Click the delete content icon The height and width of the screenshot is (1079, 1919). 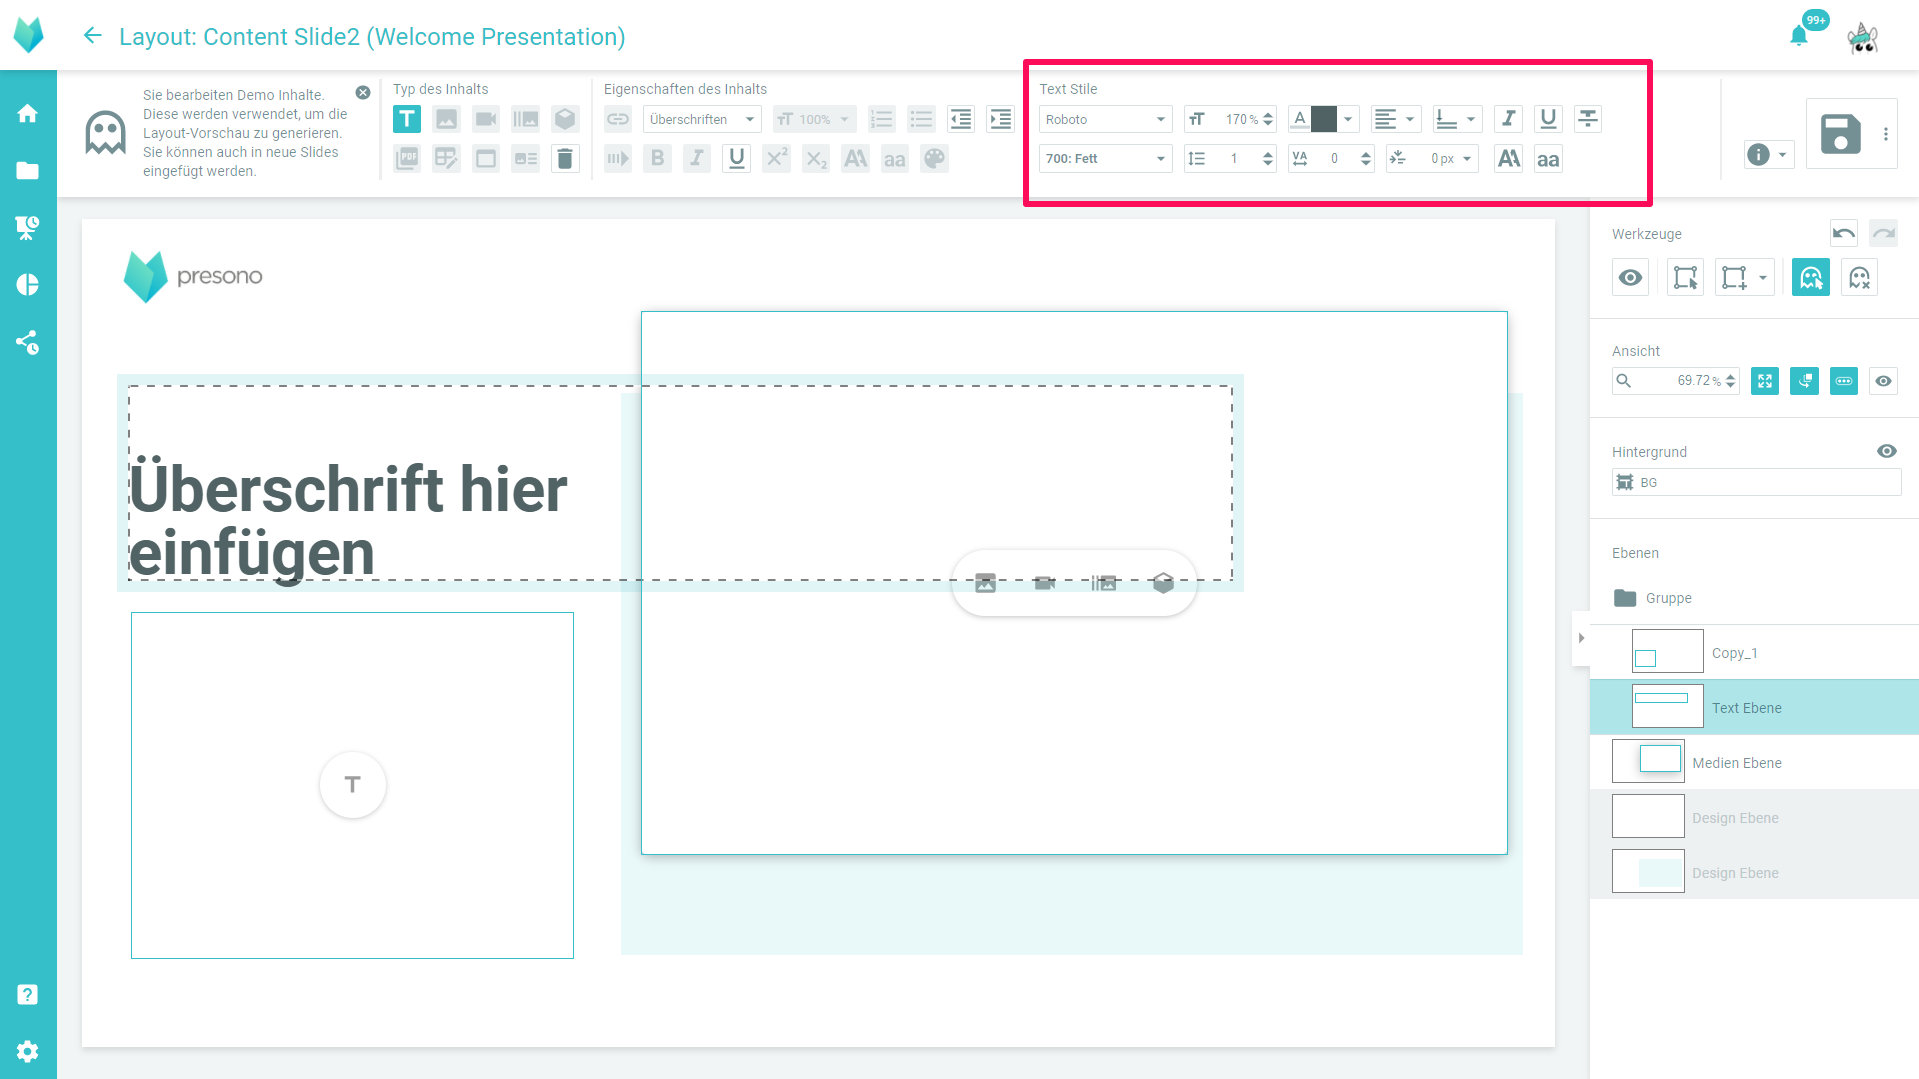tap(565, 158)
